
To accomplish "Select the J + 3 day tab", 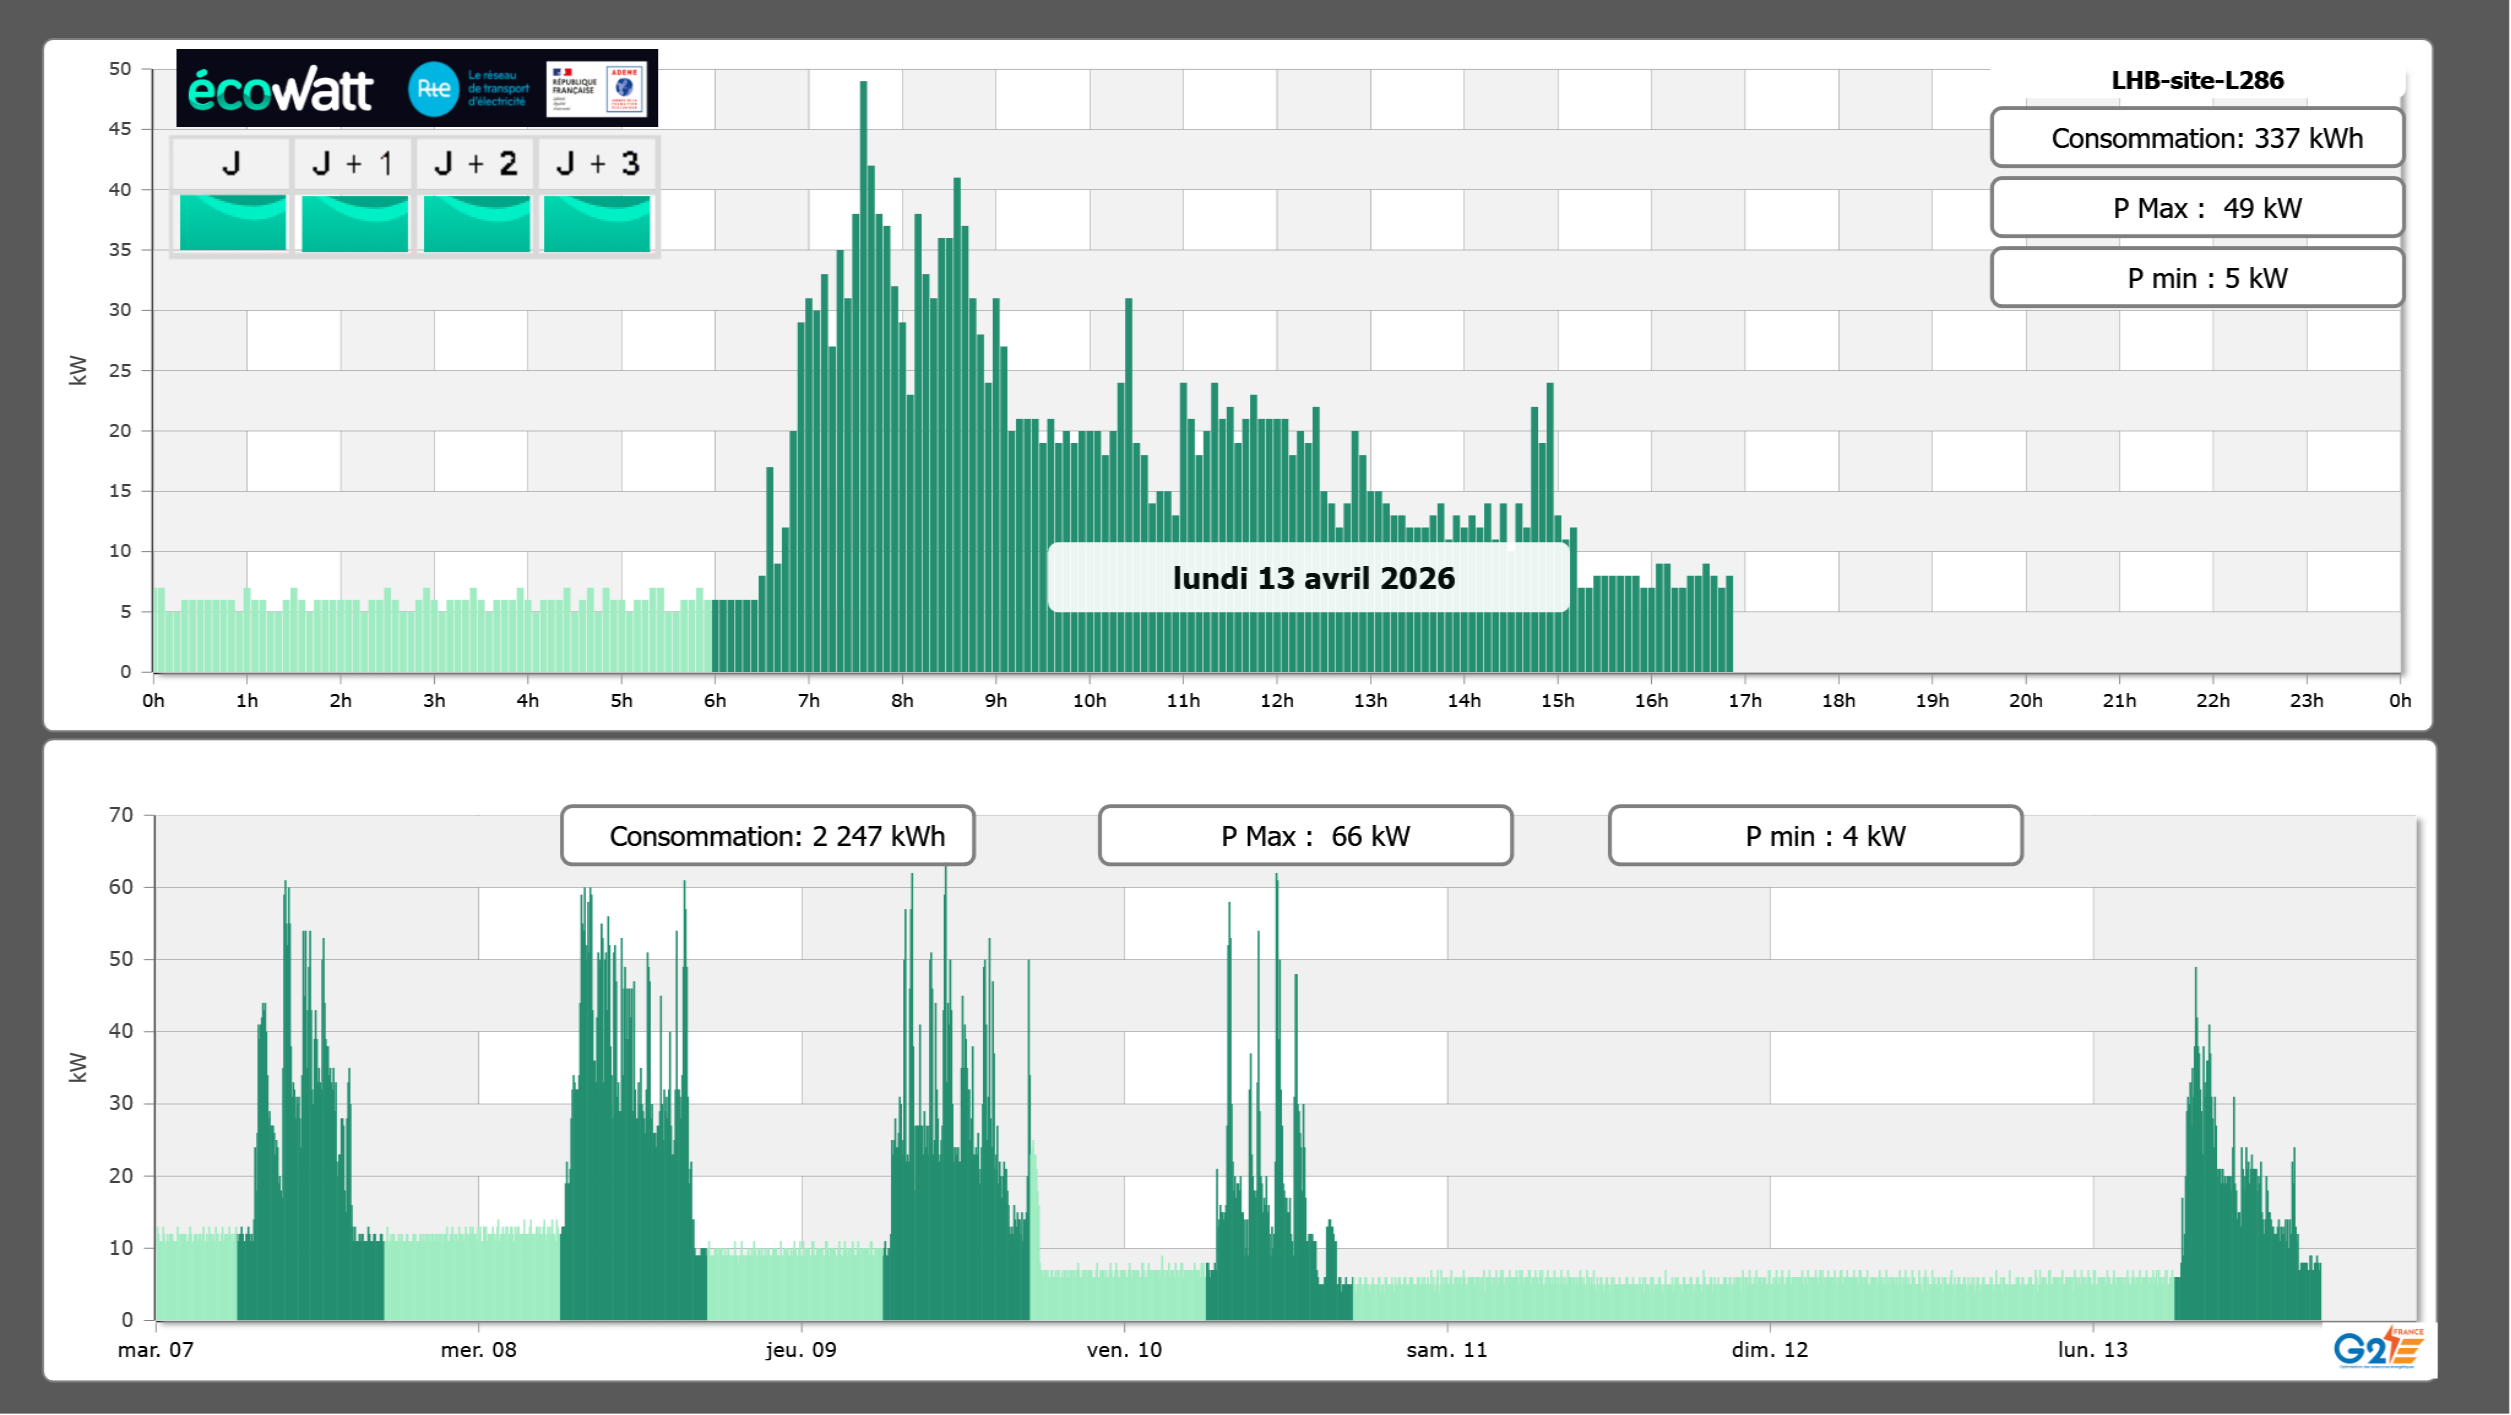I will pos(597,163).
